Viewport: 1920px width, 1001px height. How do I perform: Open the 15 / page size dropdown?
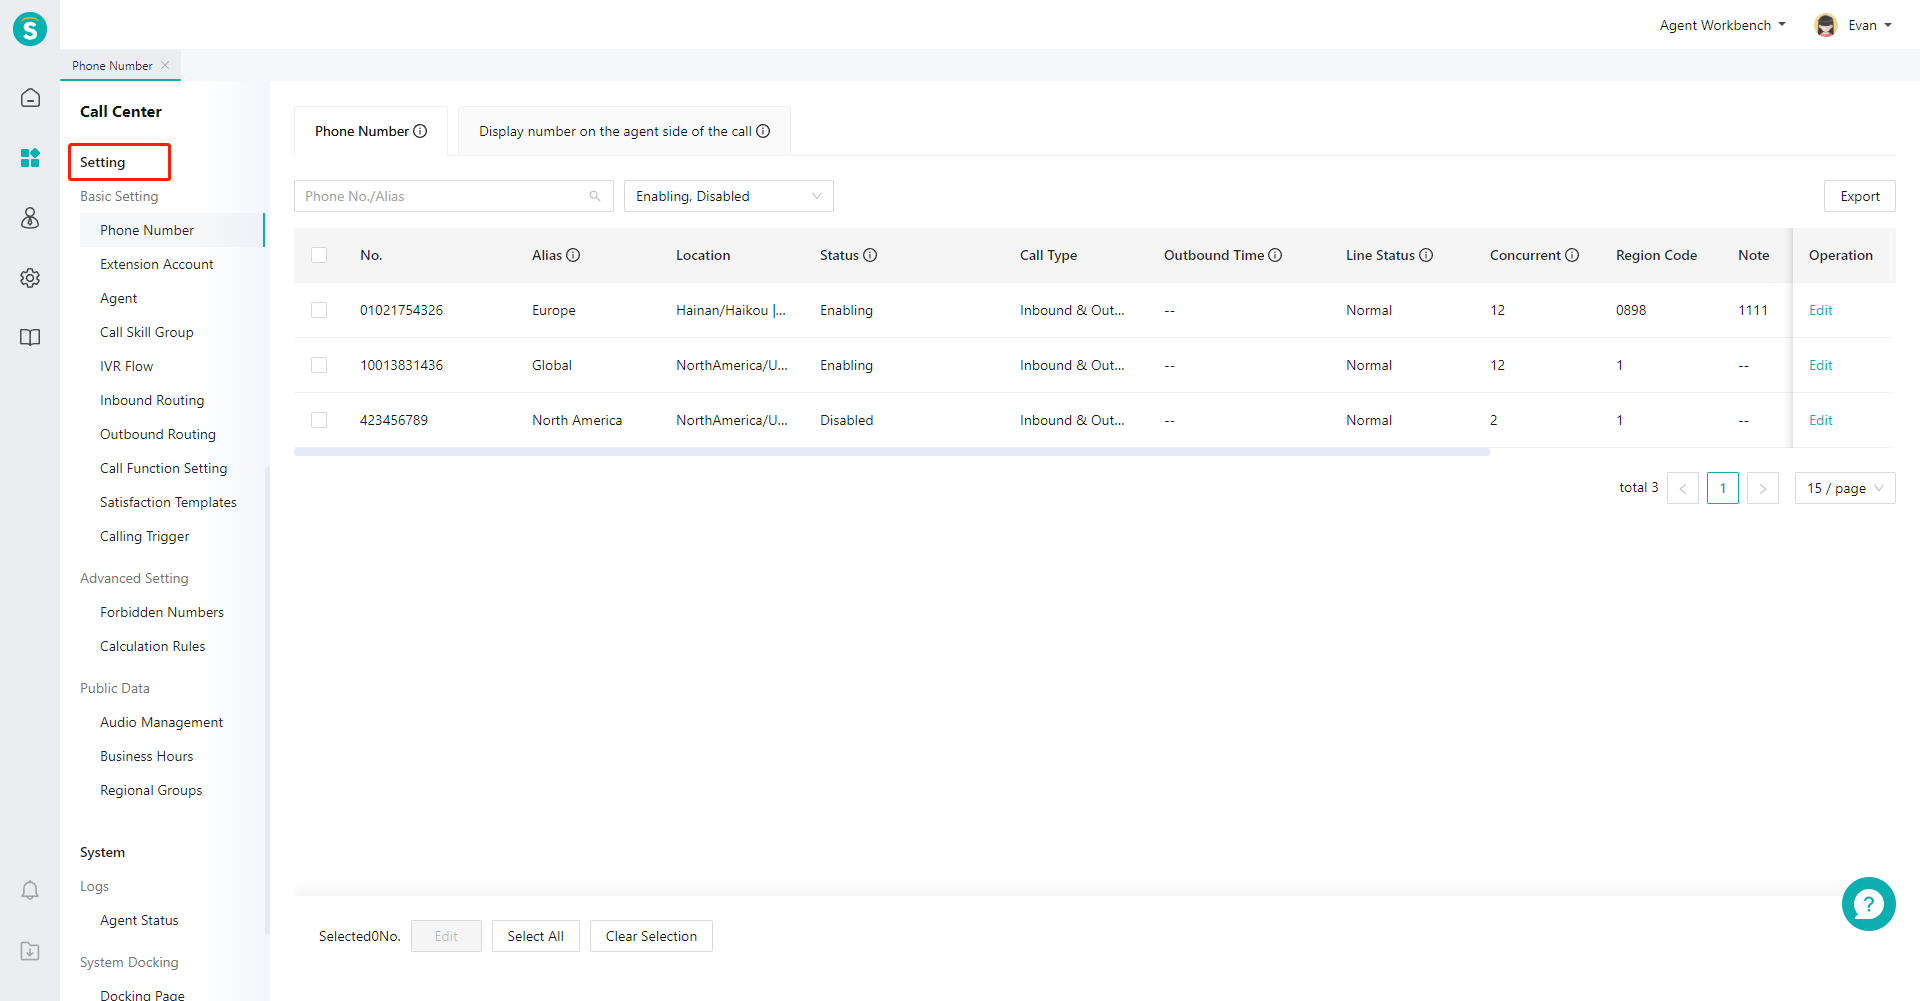(1845, 488)
